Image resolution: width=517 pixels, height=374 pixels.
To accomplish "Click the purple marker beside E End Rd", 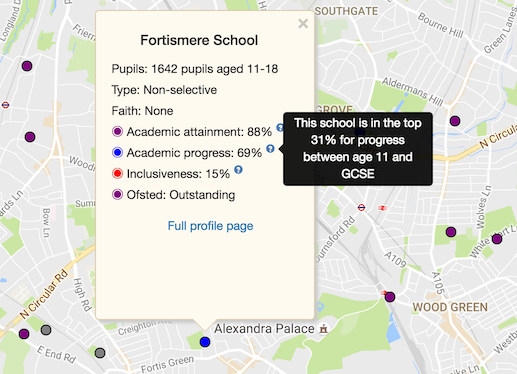I will 24,334.
